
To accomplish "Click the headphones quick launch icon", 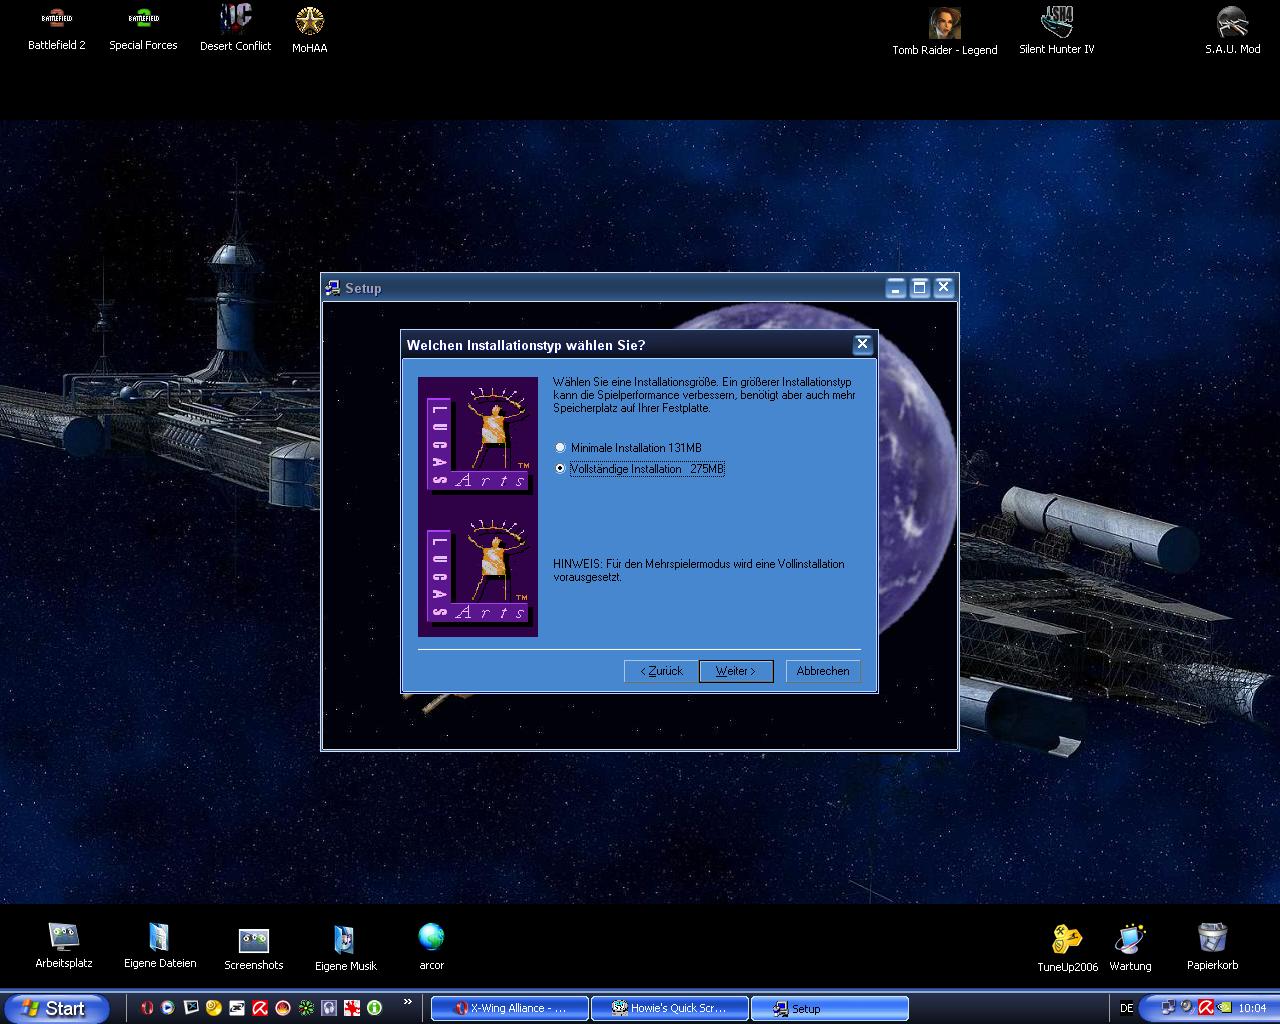I will 329,1008.
